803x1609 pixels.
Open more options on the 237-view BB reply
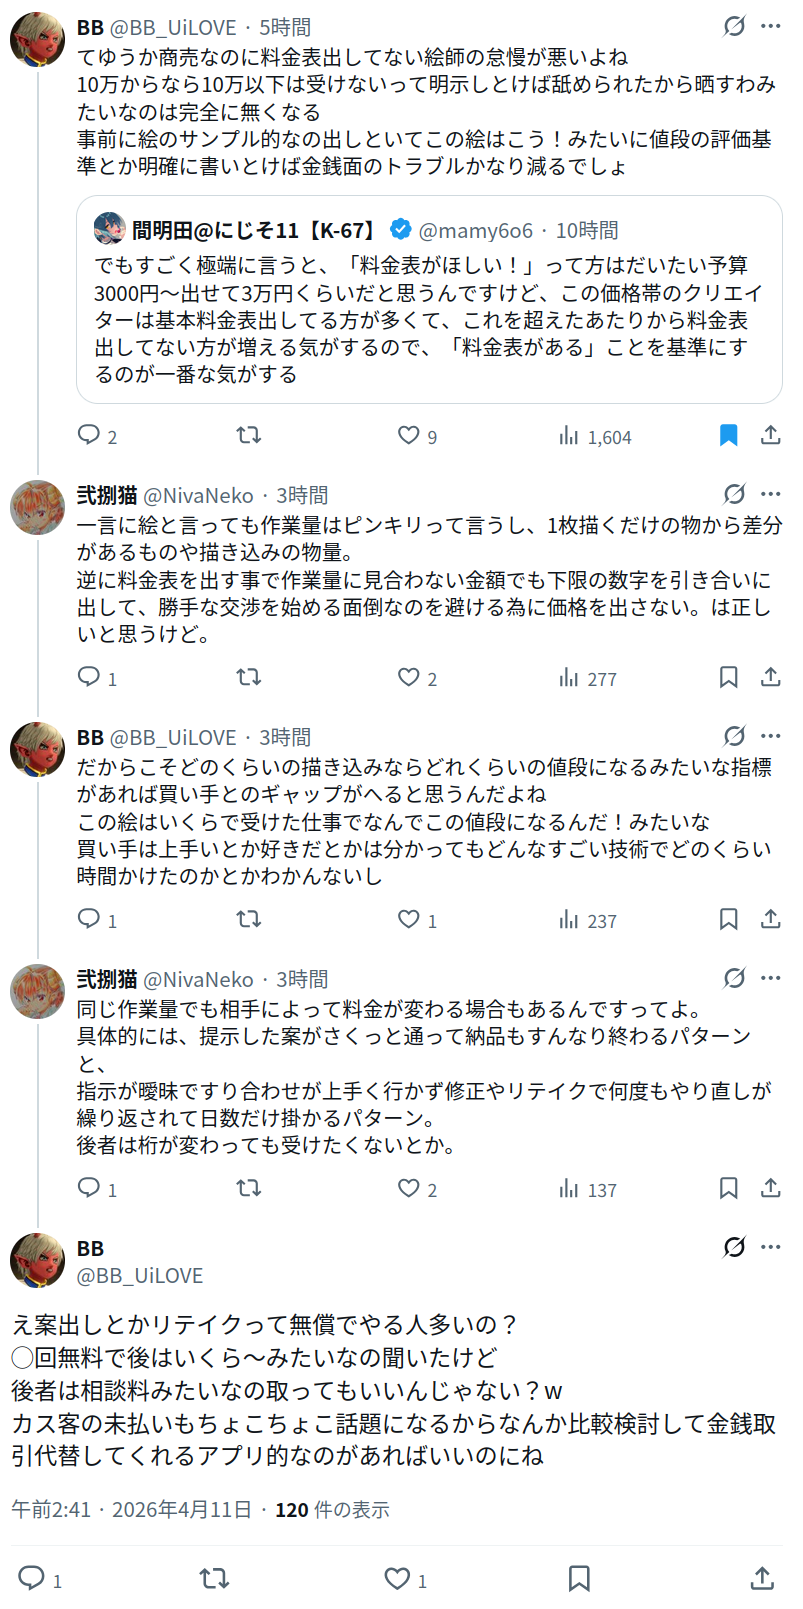pyautogui.click(x=770, y=736)
